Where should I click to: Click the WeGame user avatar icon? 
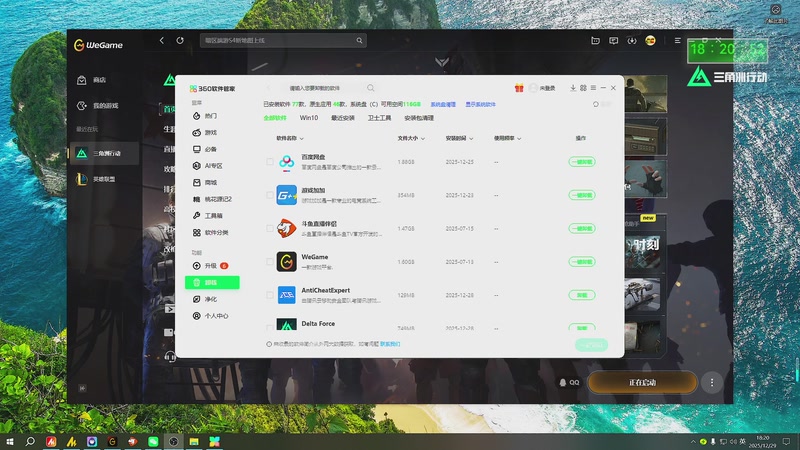tap(651, 40)
